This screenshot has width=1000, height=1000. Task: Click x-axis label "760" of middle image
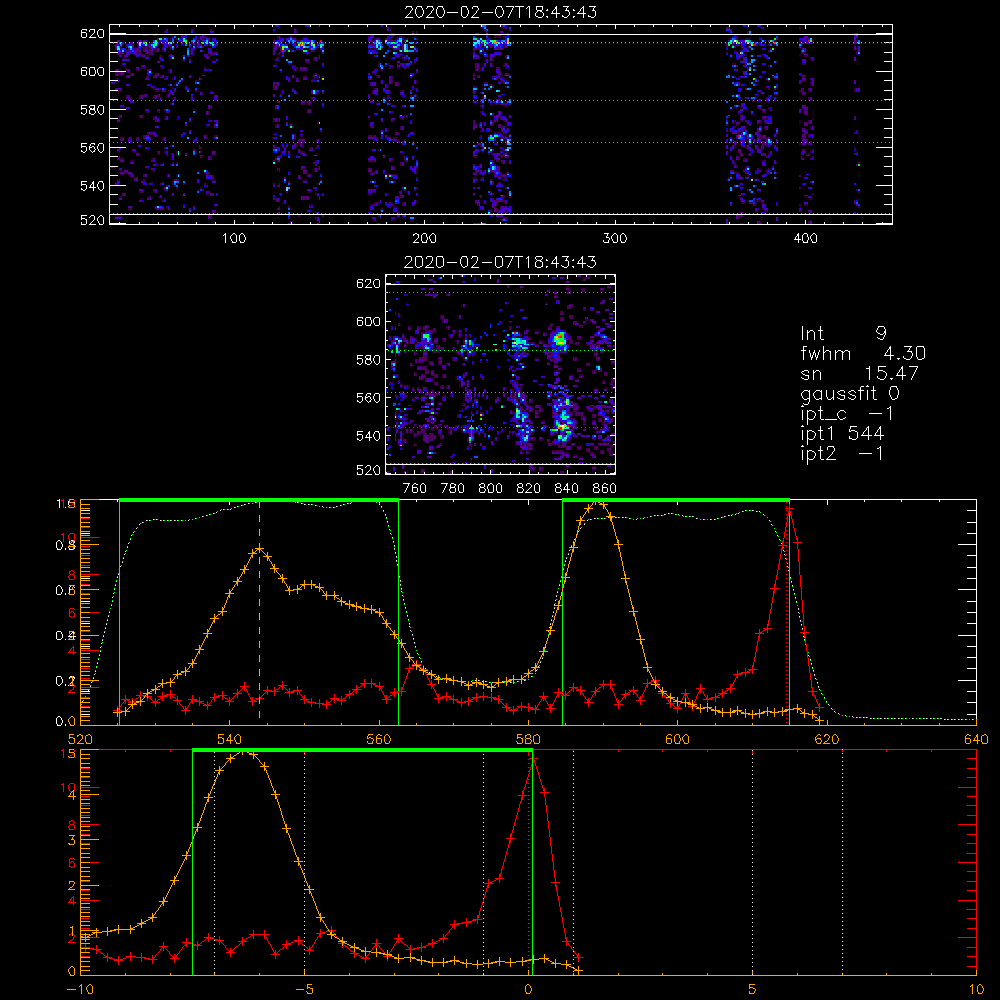click(415, 489)
